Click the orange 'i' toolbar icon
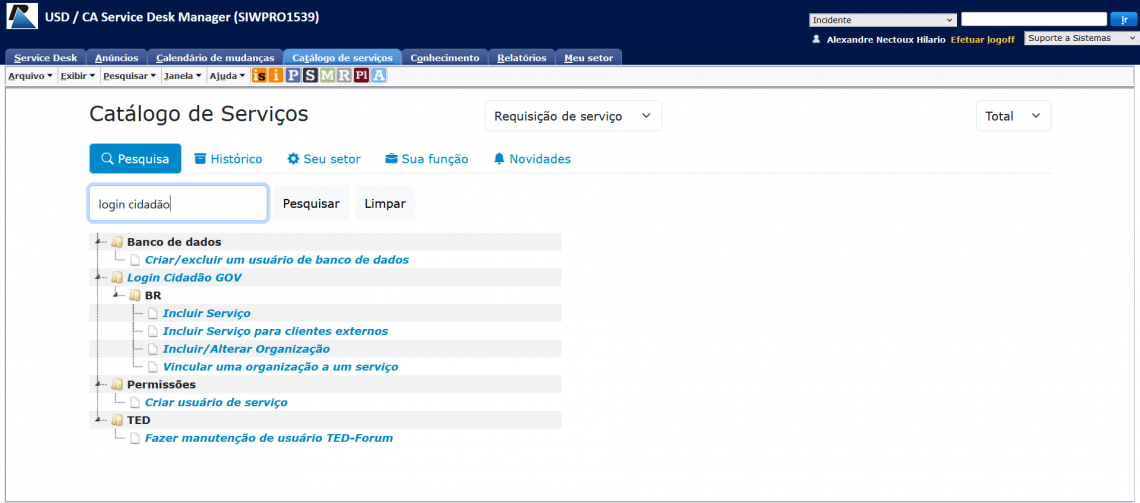The height and width of the screenshot is (503, 1140). pyautogui.click(x=276, y=75)
